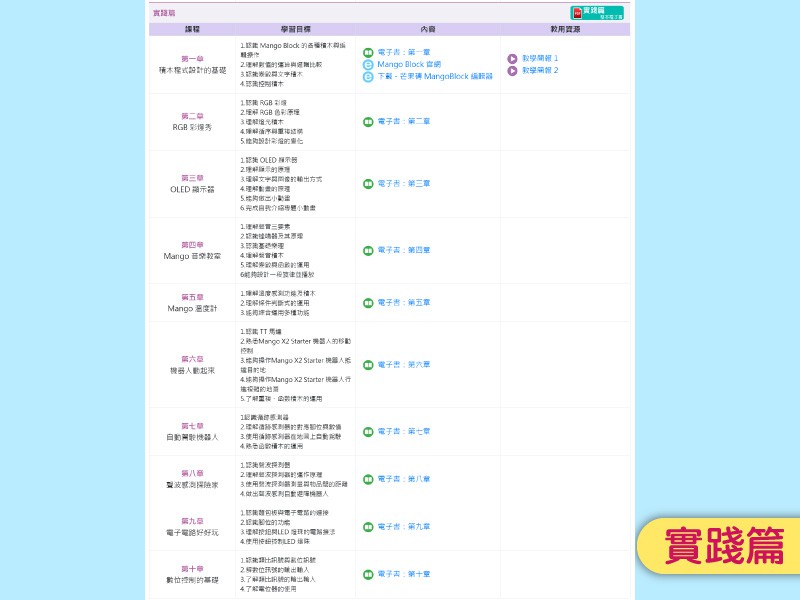This screenshot has width=800, height=600.
Task: Click the large yellow 實踐篇 banner
Action: click(x=724, y=546)
